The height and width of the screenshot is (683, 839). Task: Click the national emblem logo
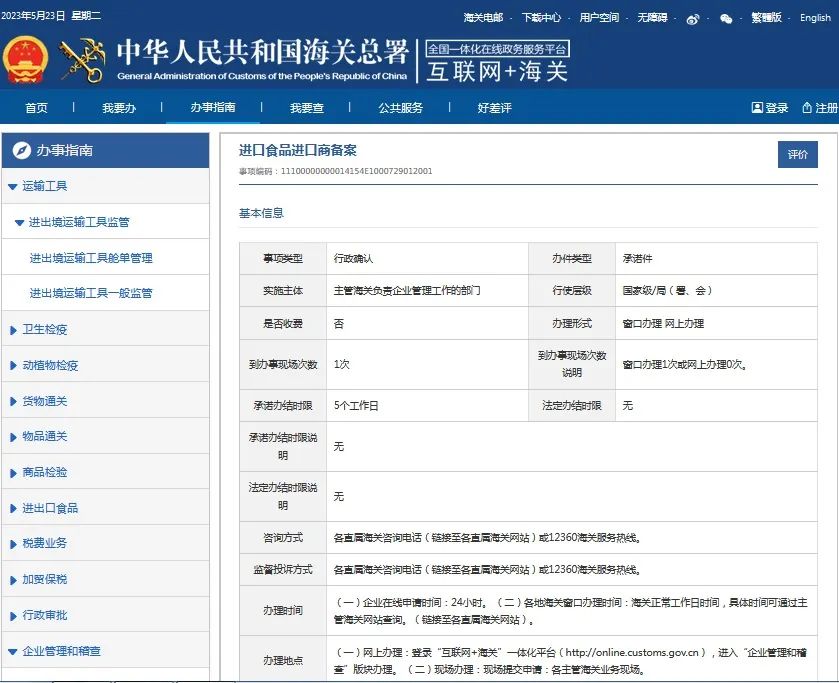click(x=25, y=60)
